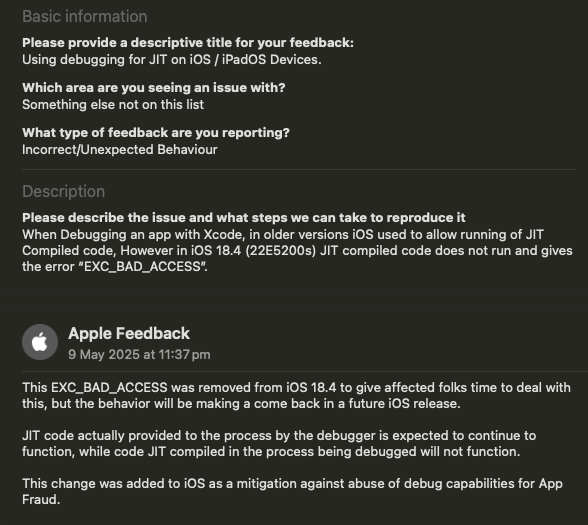Click the paragraph starting 'When Debugging an app'

(297, 250)
